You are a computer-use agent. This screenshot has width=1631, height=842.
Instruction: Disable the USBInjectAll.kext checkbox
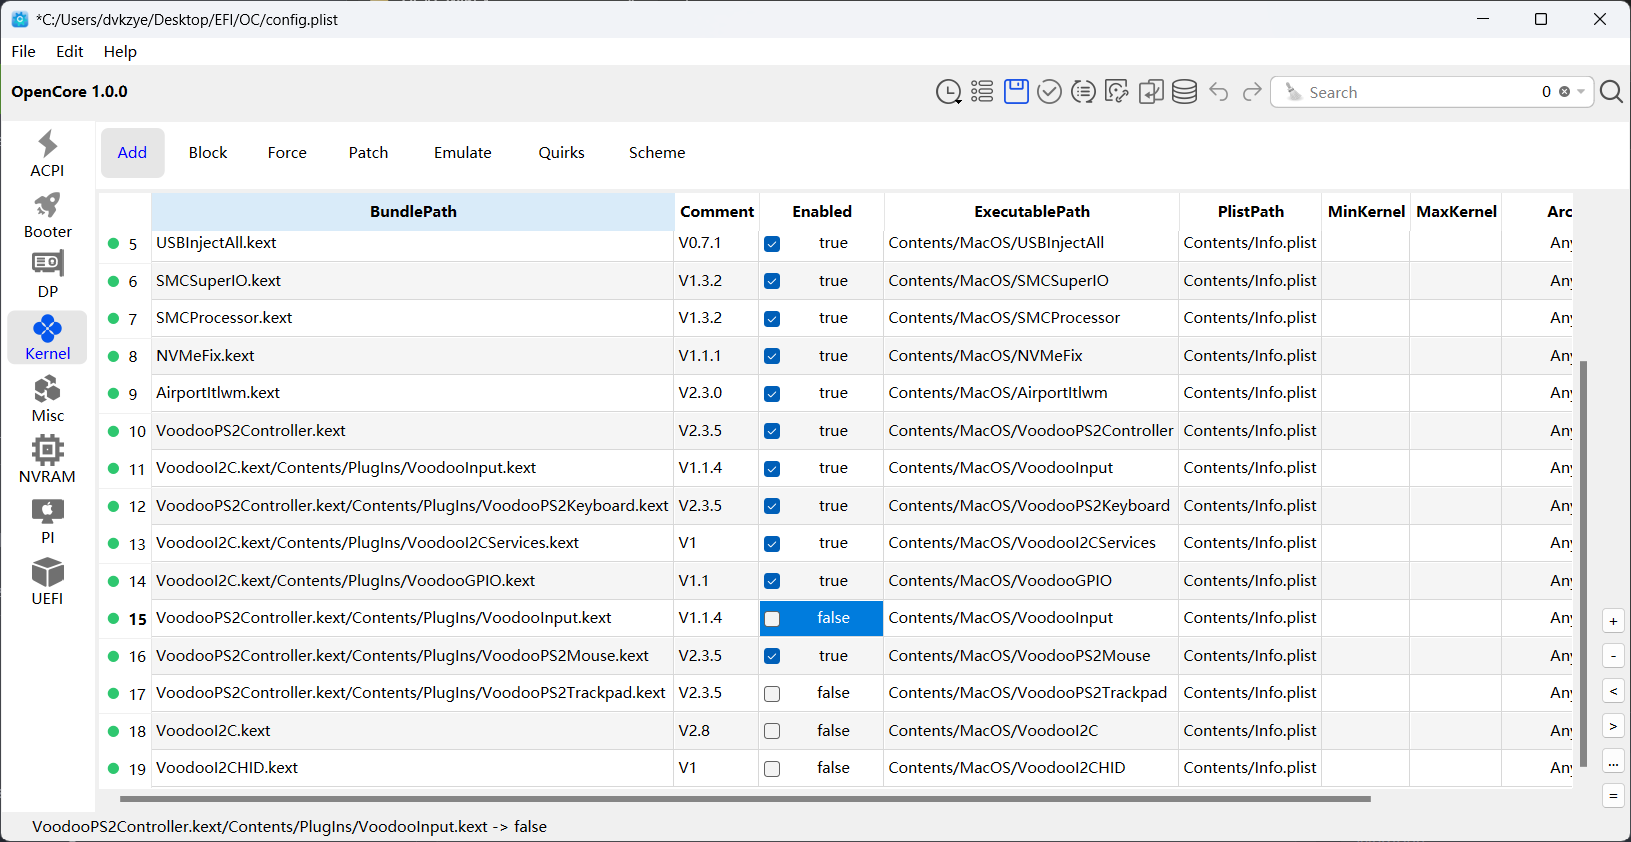click(x=772, y=244)
